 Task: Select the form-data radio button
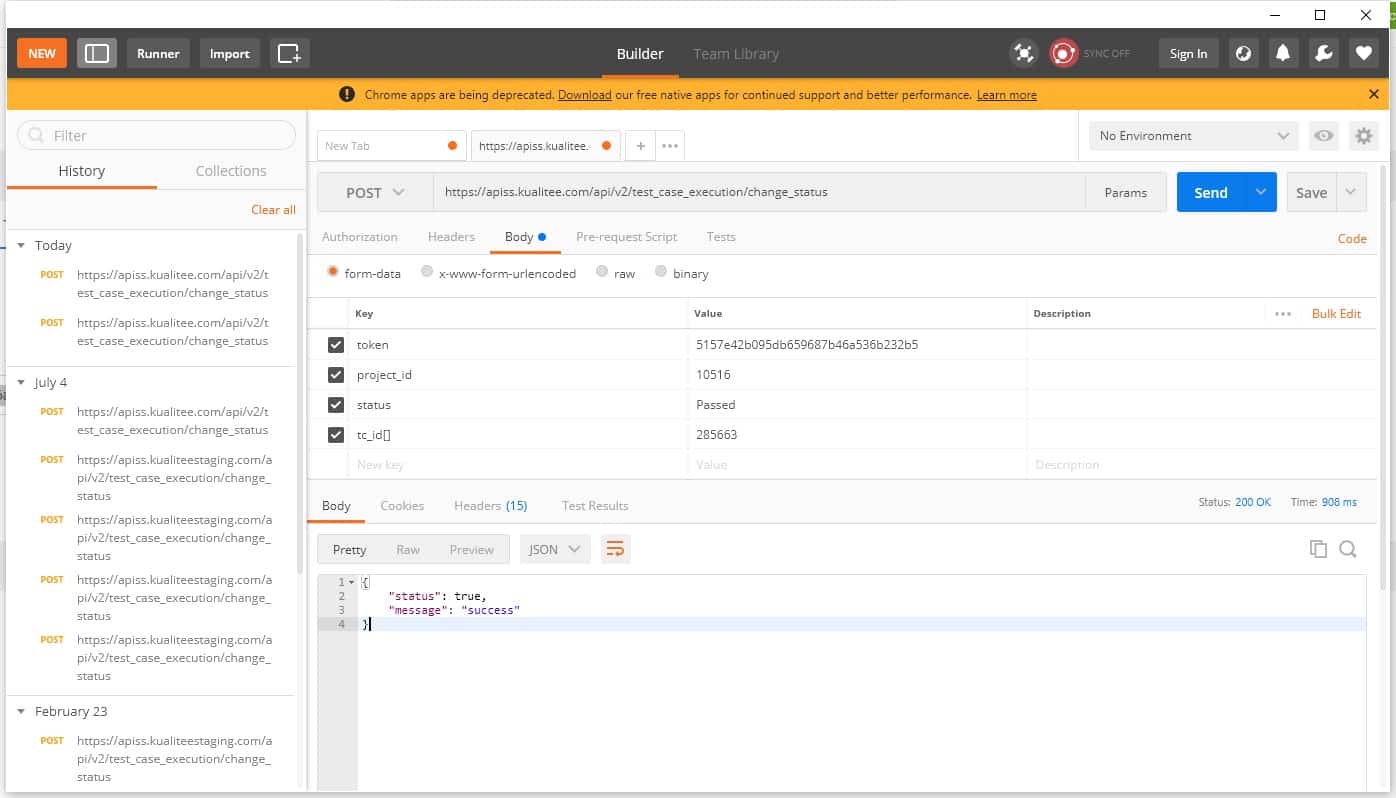[333, 272]
